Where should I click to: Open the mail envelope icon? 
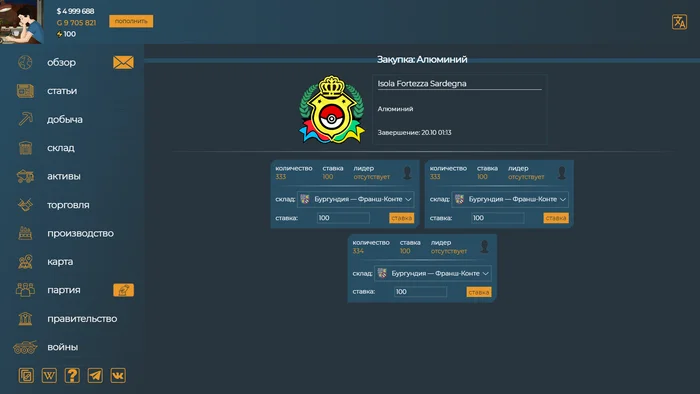click(123, 62)
